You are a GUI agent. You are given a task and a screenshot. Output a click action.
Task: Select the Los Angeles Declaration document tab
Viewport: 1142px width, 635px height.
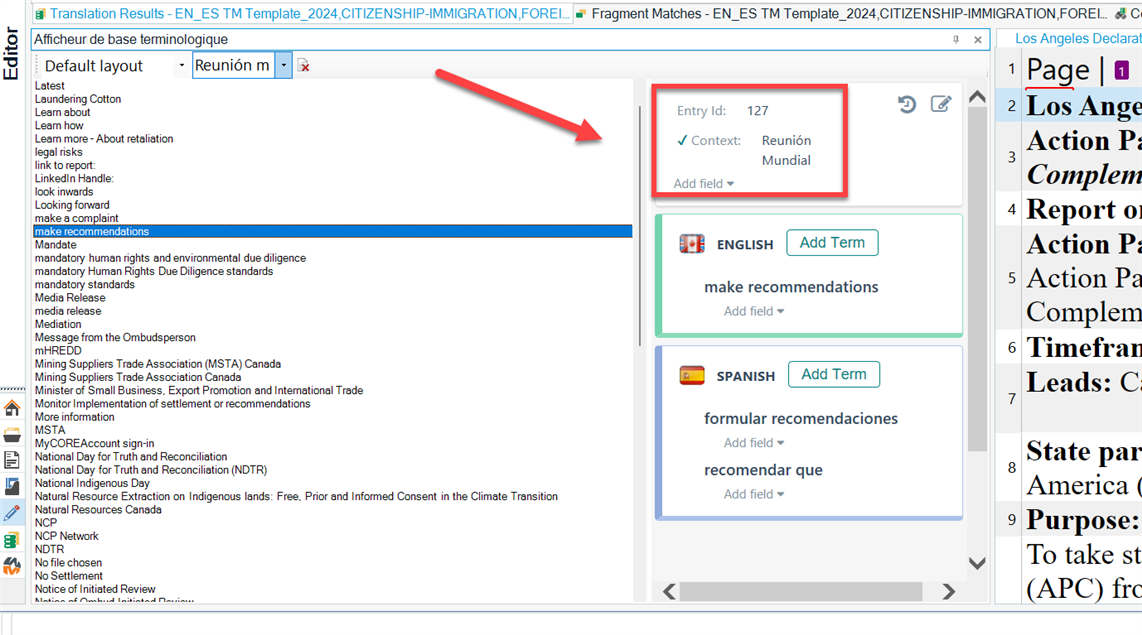pos(1078,39)
